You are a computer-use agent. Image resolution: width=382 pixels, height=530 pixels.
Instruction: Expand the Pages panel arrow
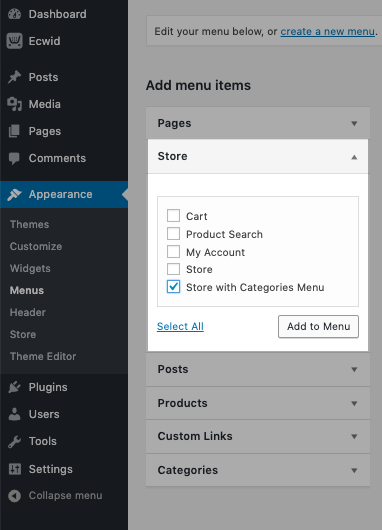click(354, 123)
